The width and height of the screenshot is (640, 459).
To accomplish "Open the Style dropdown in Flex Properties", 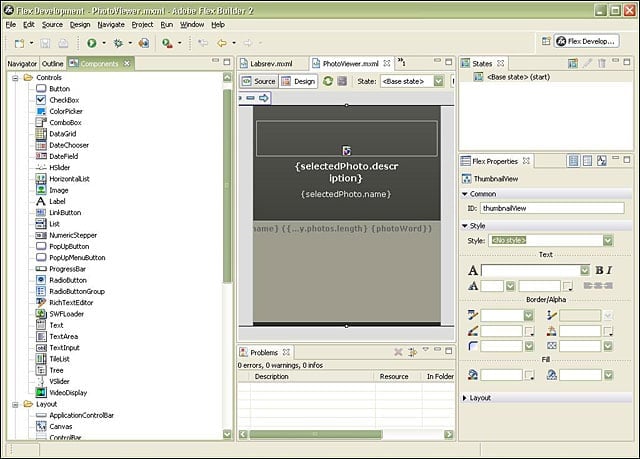I will (608, 241).
